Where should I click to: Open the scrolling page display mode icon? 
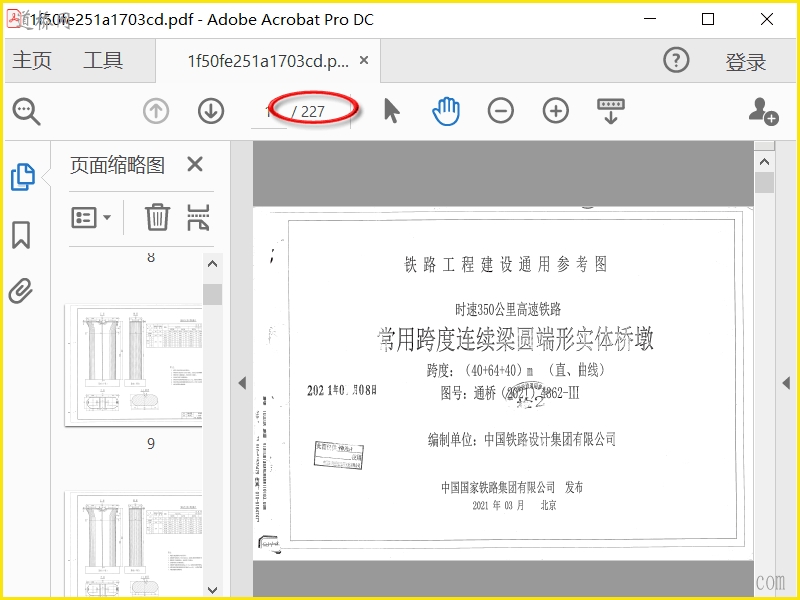611,111
